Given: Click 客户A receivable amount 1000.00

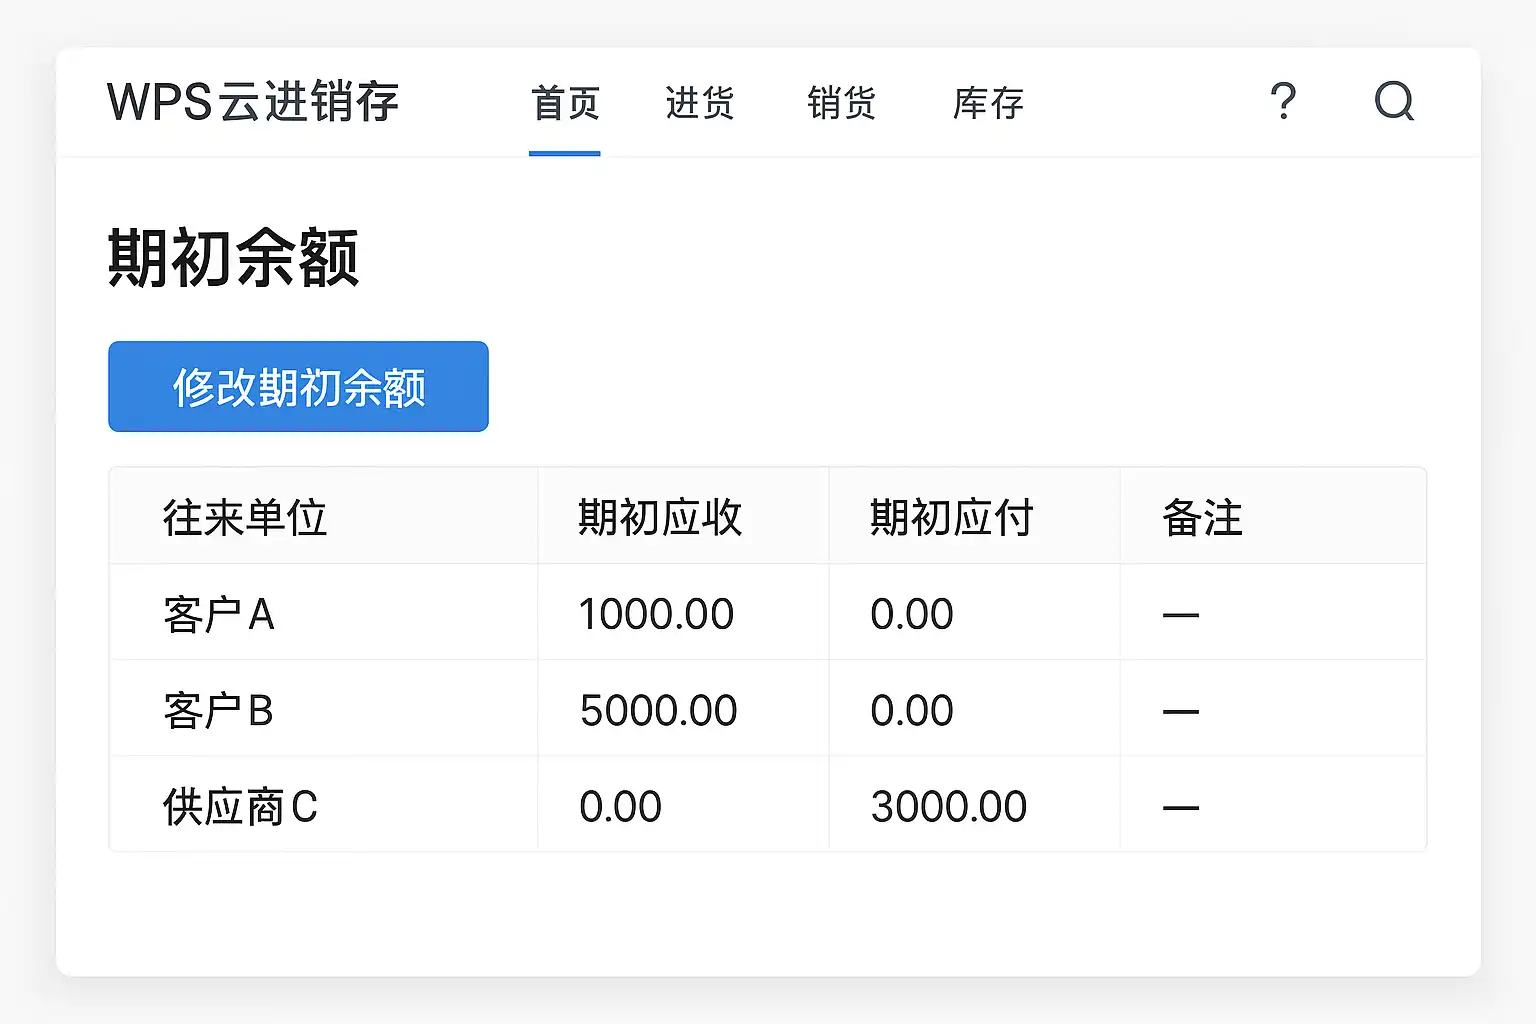Looking at the screenshot, I should 656,614.
